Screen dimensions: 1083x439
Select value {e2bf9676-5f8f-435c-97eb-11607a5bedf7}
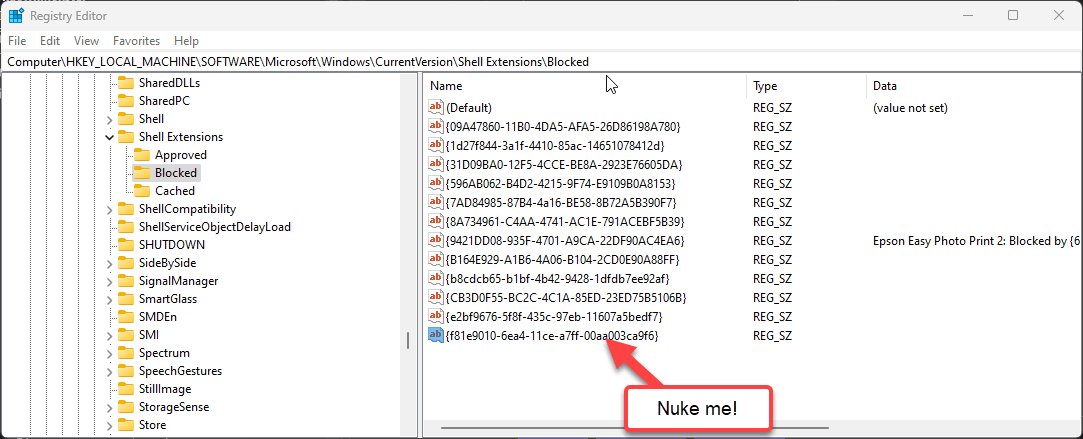coord(554,316)
